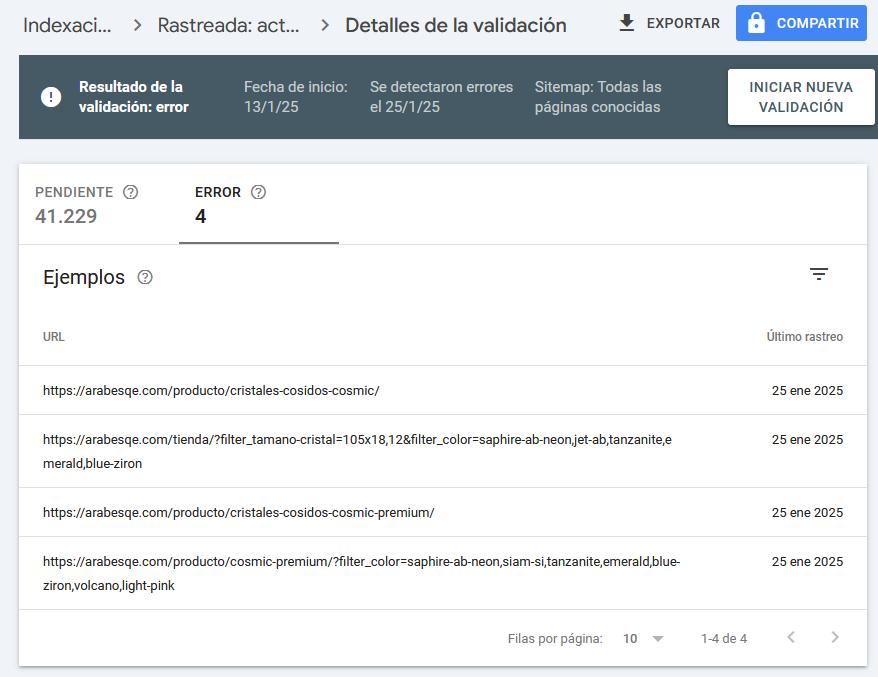Open the Indexaci... breadcrumb link

(x=67, y=25)
